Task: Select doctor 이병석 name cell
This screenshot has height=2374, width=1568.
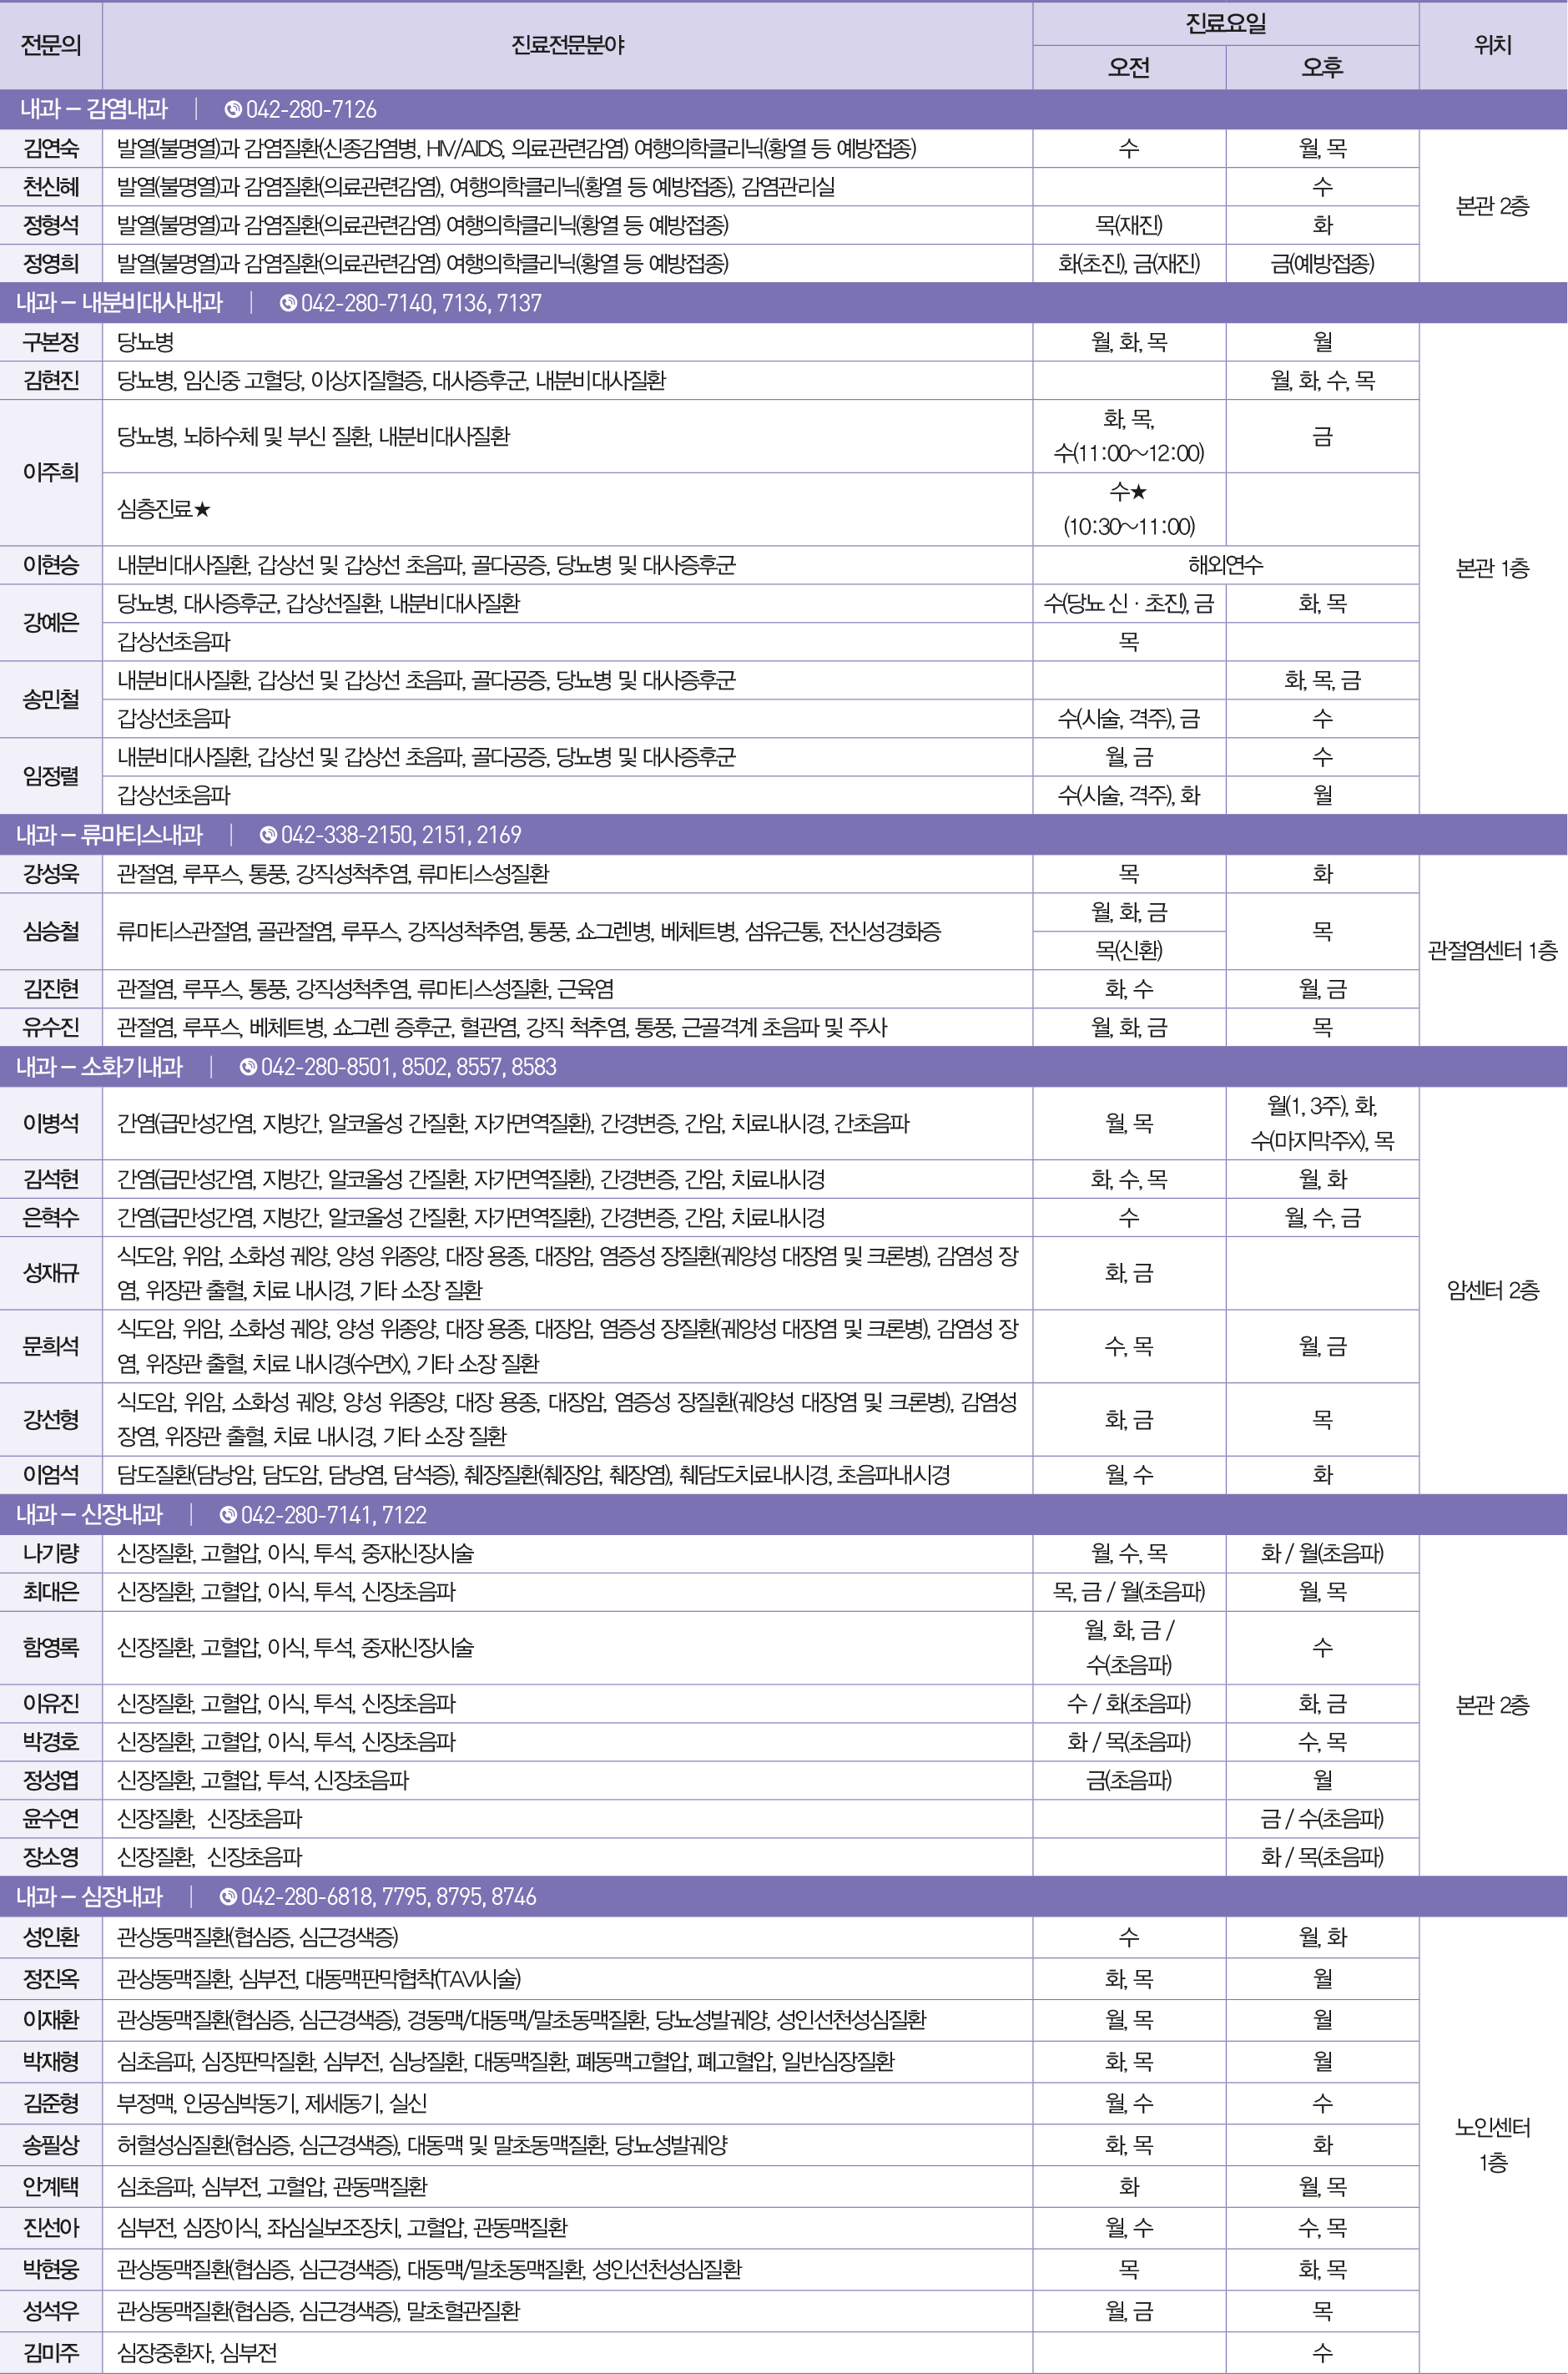Action: click(51, 1123)
